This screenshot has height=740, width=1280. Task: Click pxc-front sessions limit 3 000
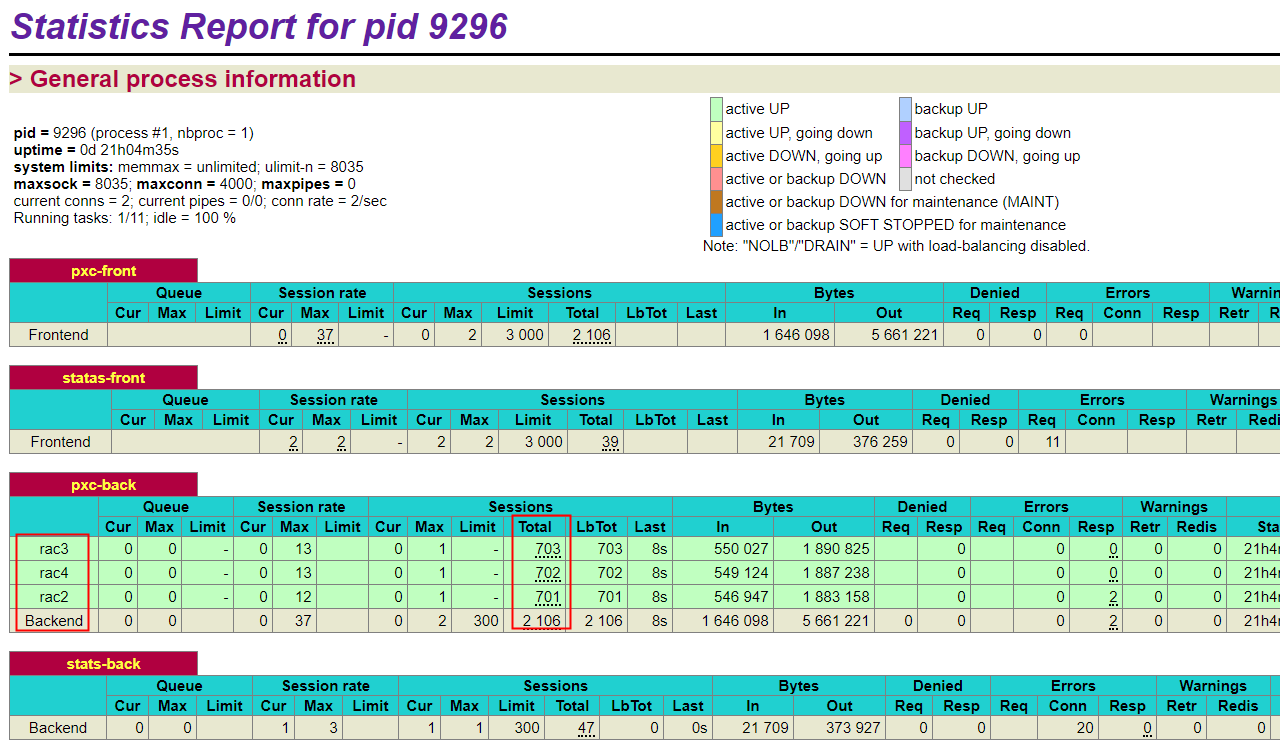[x=524, y=335]
